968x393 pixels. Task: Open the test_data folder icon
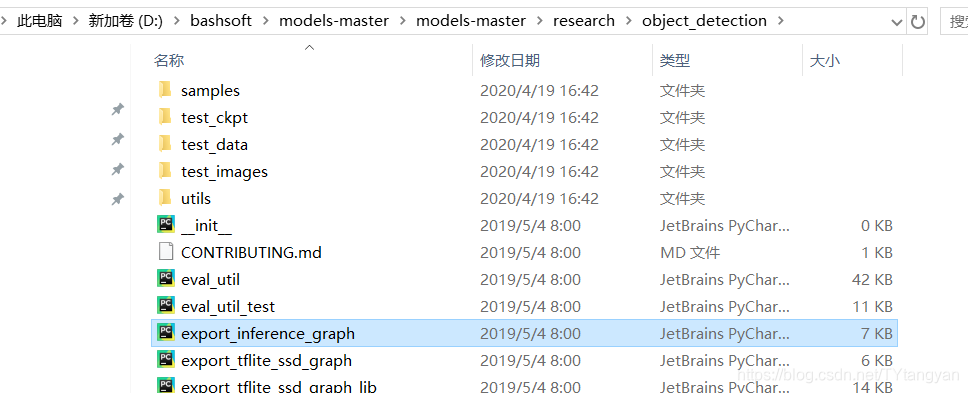tap(165, 144)
